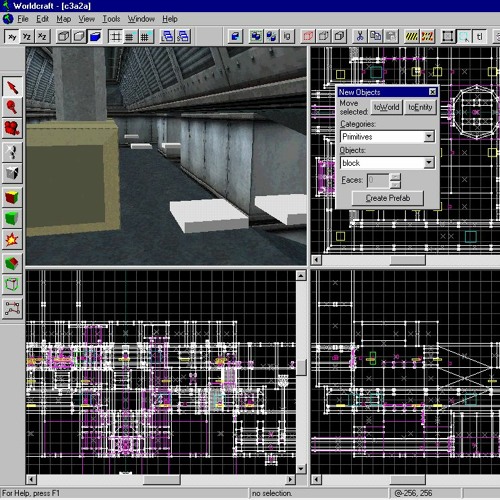Apply current texture with green cube tool
Screen dimensions: 500x500
point(12,218)
